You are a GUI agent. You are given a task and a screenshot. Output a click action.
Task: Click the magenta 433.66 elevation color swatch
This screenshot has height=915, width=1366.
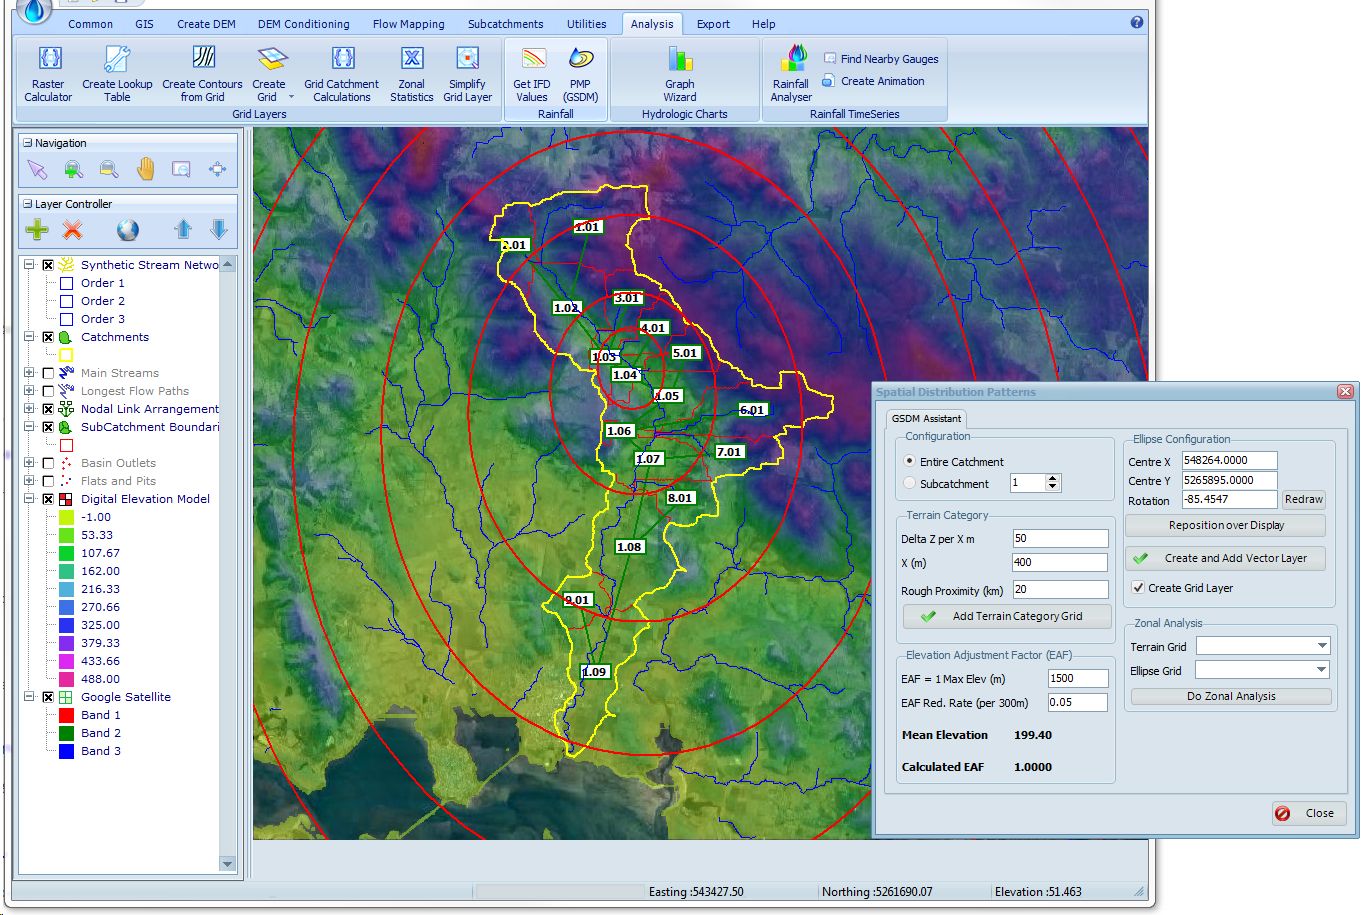tap(67, 661)
